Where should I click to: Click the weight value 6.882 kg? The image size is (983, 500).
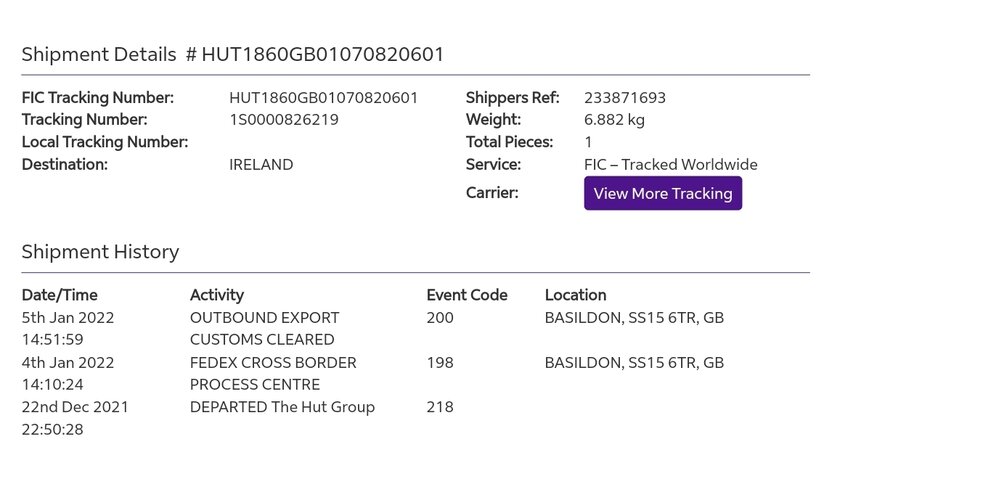pyautogui.click(x=614, y=120)
